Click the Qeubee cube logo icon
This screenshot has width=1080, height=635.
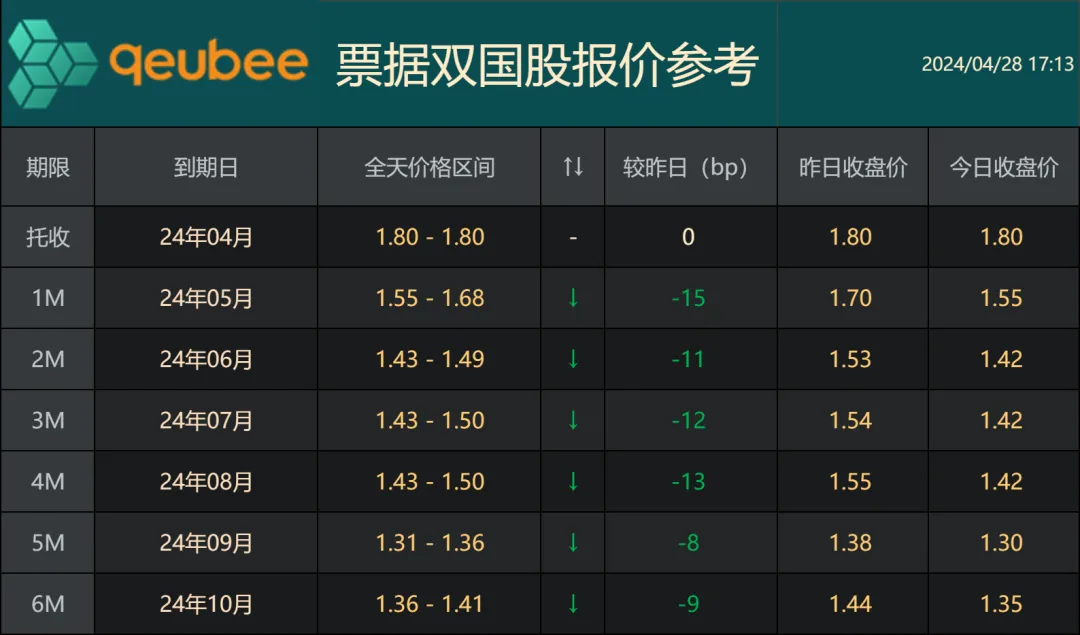(x=52, y=64)
